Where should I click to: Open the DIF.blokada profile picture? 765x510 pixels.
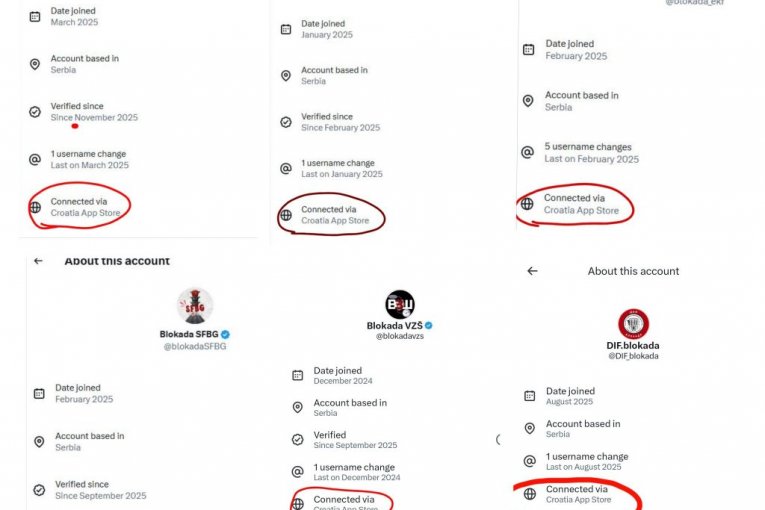click(633, 323)
